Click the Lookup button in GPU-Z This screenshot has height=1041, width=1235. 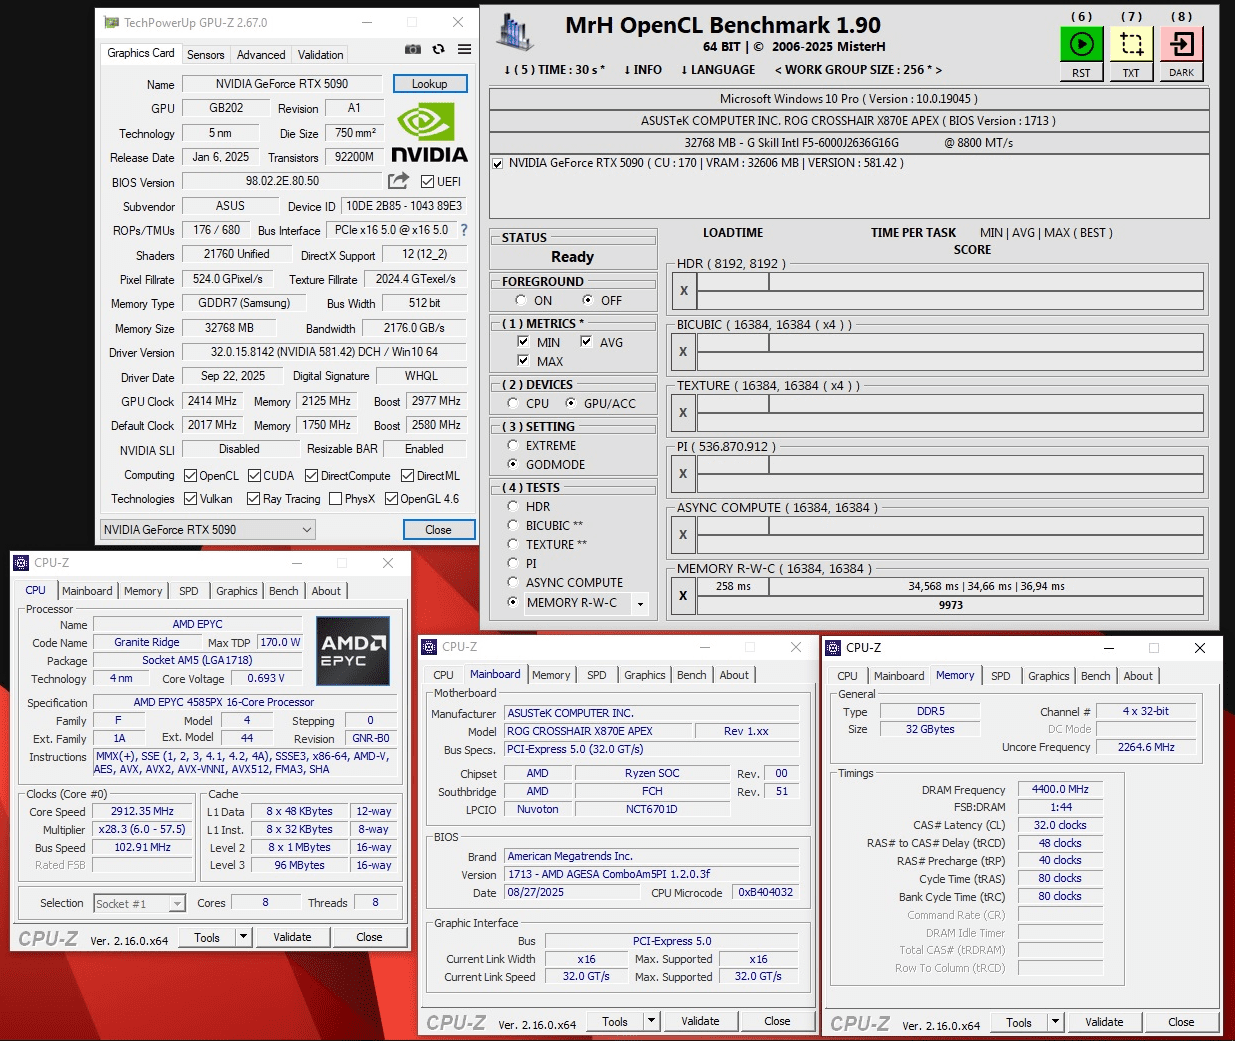(430, 84)
